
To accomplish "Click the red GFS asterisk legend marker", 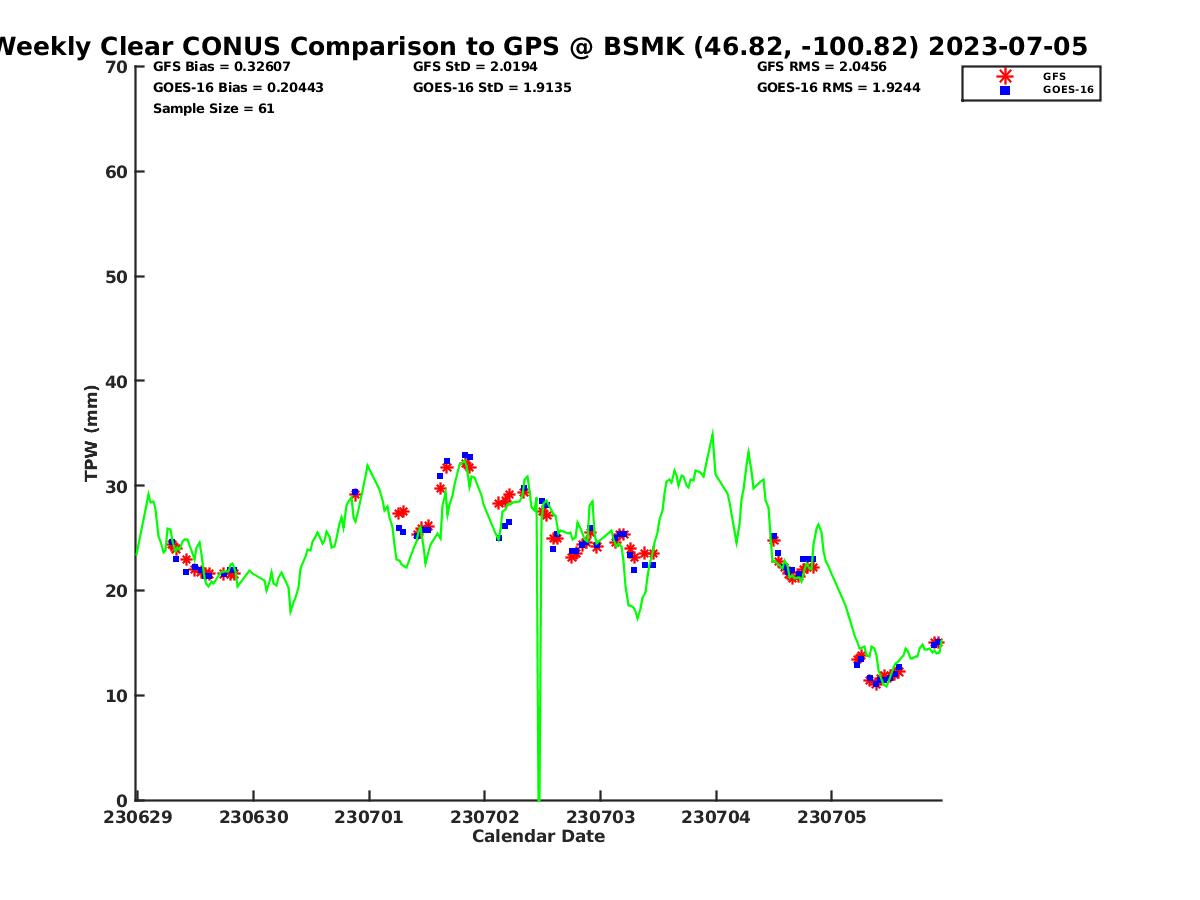I will [x=1005, y=76].
